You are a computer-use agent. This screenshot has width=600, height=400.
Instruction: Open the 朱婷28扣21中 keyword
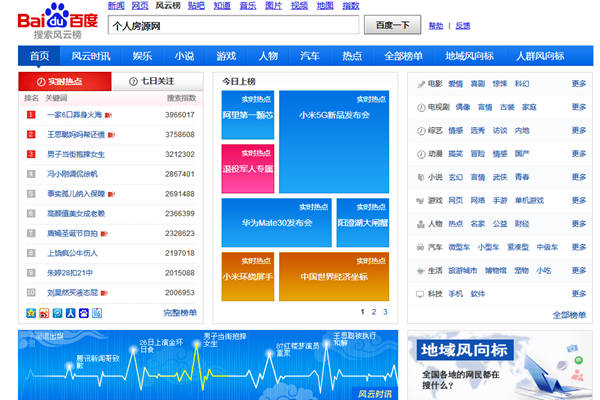pos(70,273)
